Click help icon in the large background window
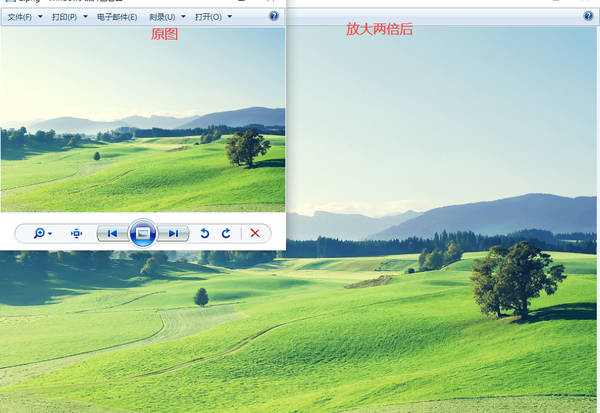This screenshot has width=600, height=413. [588, 17]
